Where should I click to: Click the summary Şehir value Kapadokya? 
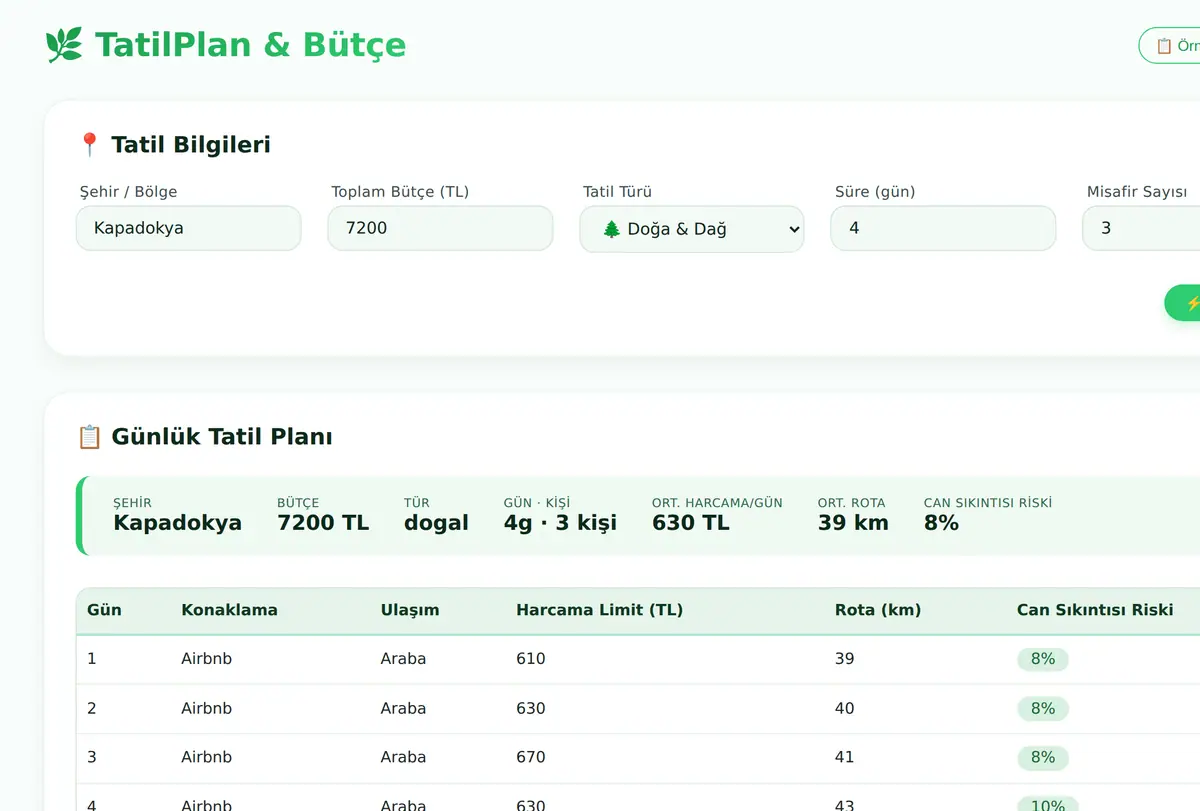click(177, 523)
